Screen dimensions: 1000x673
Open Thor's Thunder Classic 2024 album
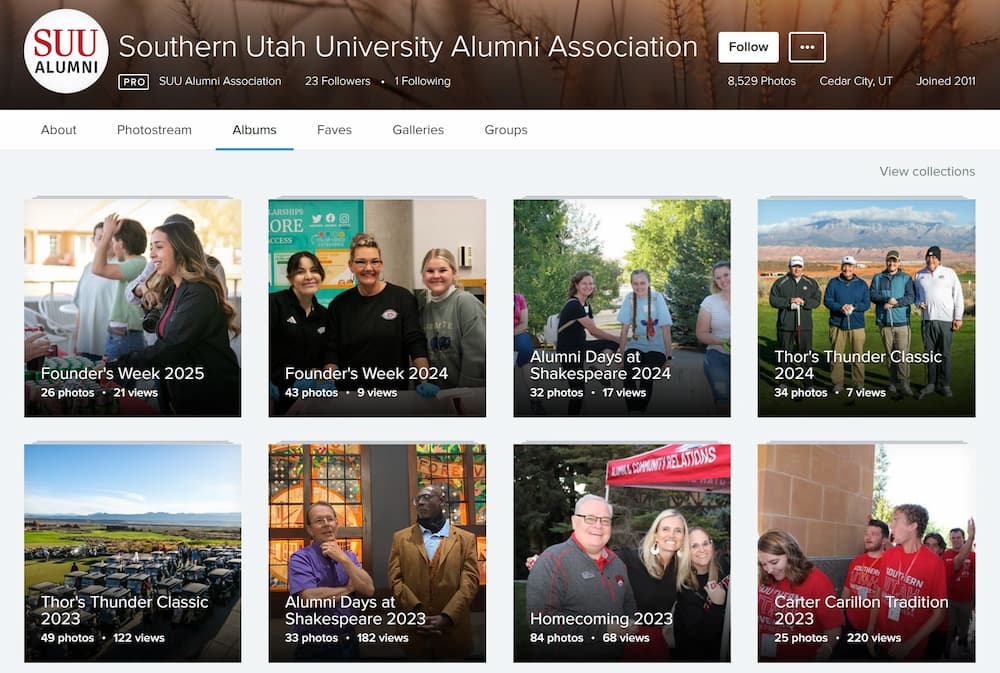click(866, 307)
